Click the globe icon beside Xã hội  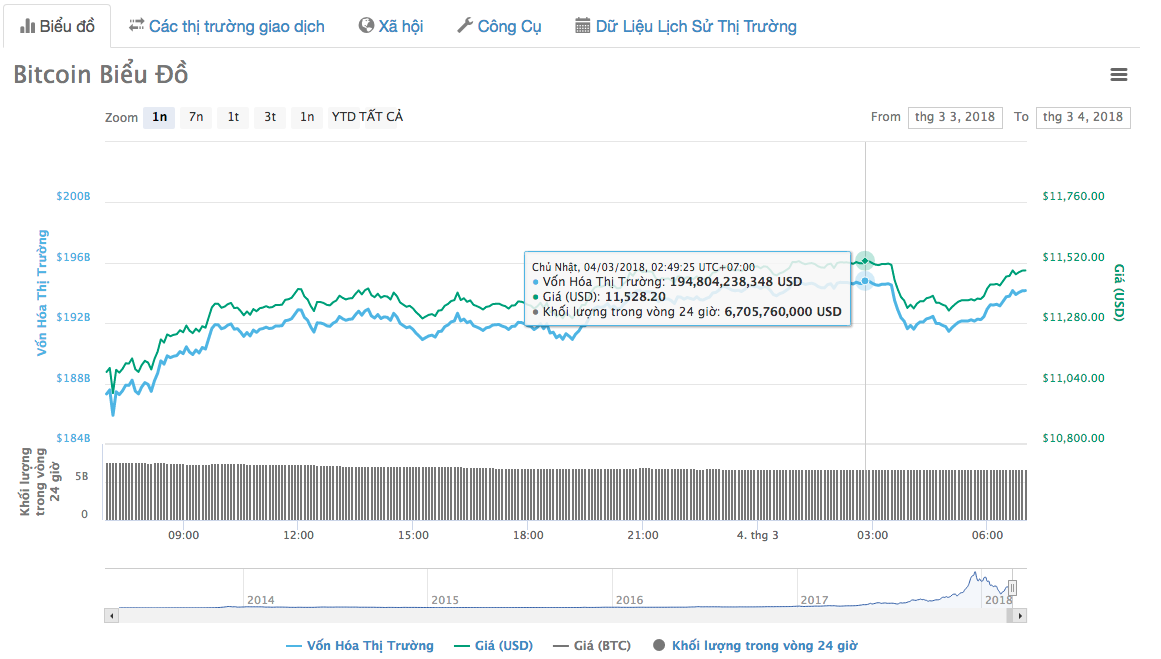coord(366,25)
